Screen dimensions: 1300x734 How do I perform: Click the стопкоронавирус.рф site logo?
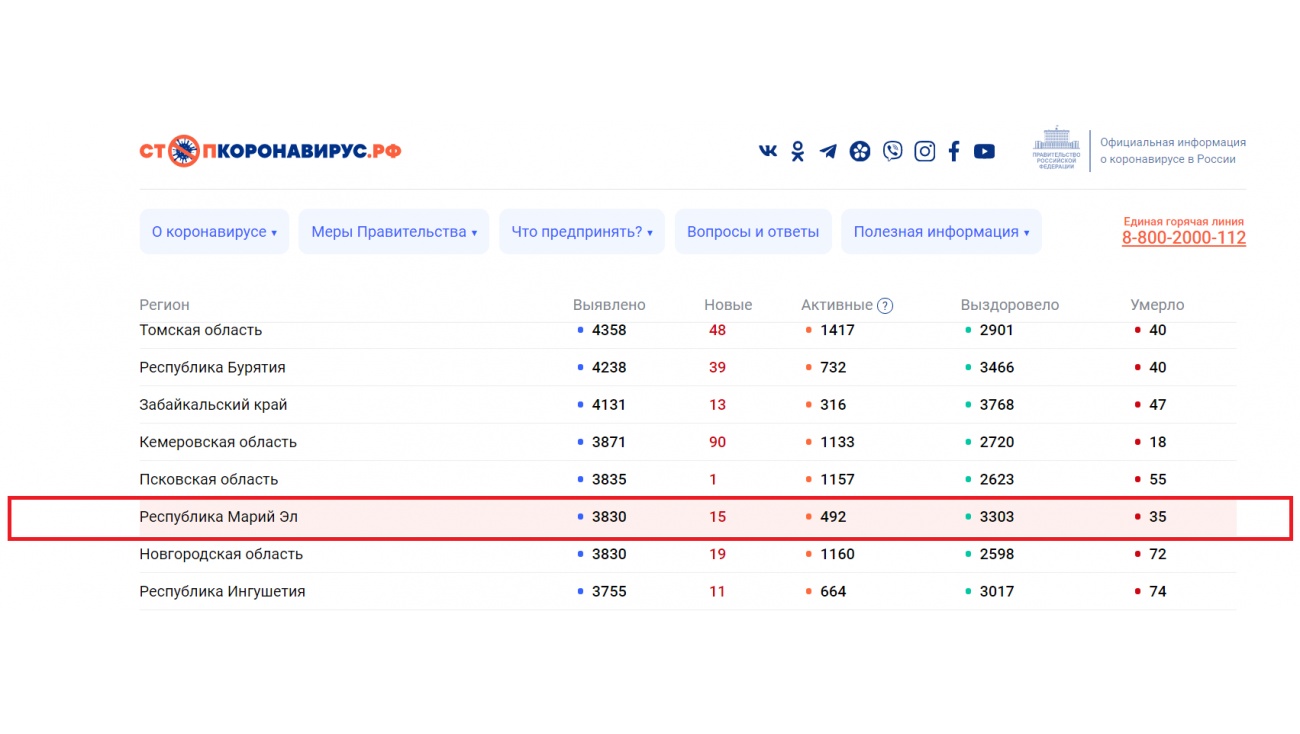point(270,152)
